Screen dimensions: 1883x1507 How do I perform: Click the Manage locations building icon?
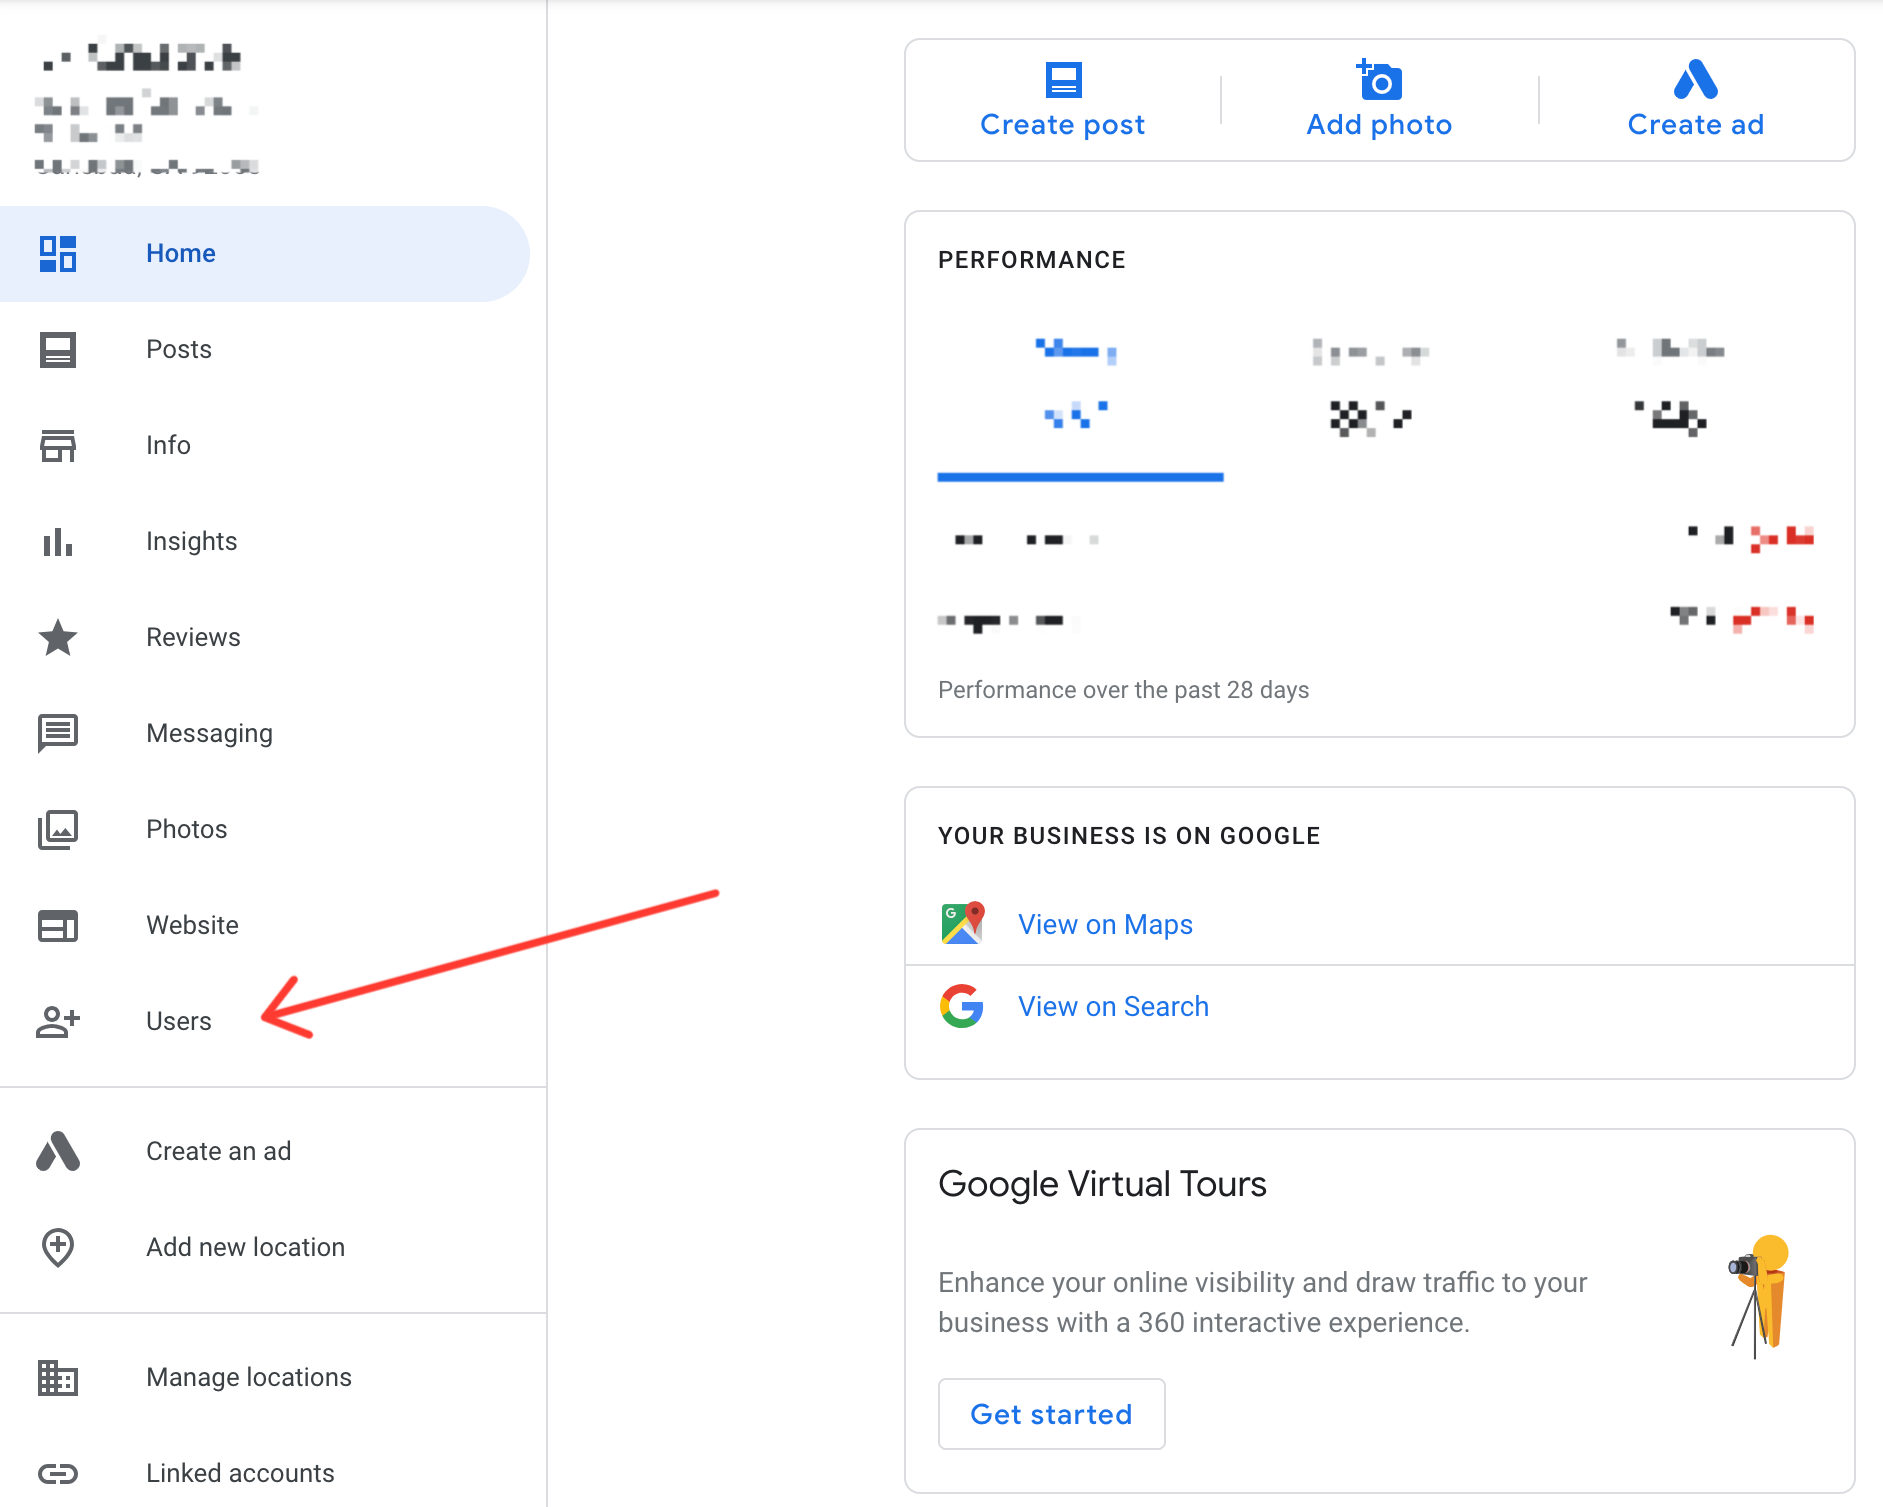[58, 1378]
